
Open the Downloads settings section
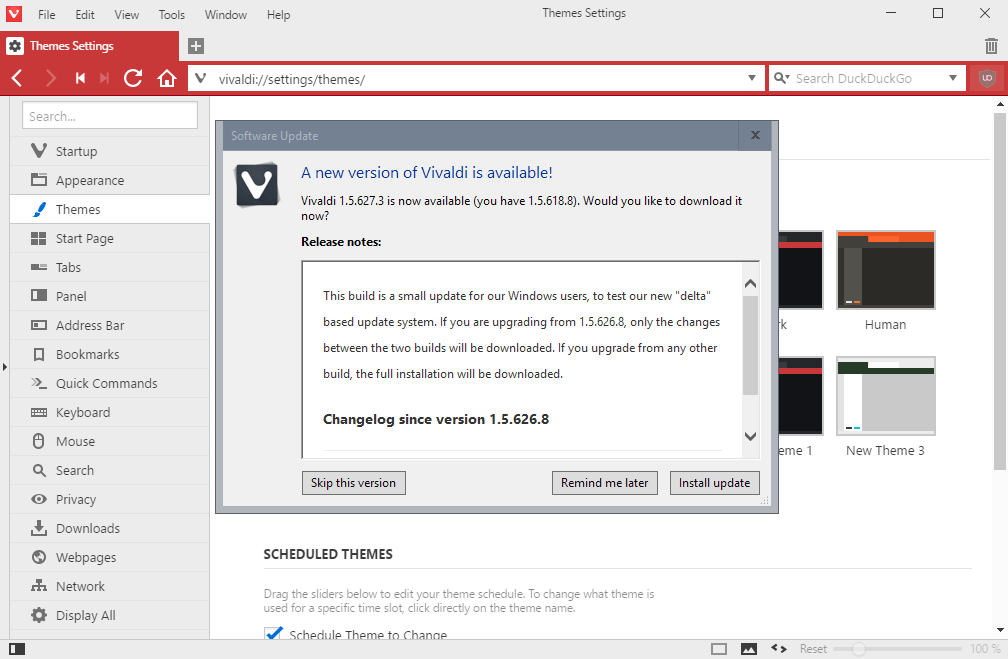[x=109, y=528]
